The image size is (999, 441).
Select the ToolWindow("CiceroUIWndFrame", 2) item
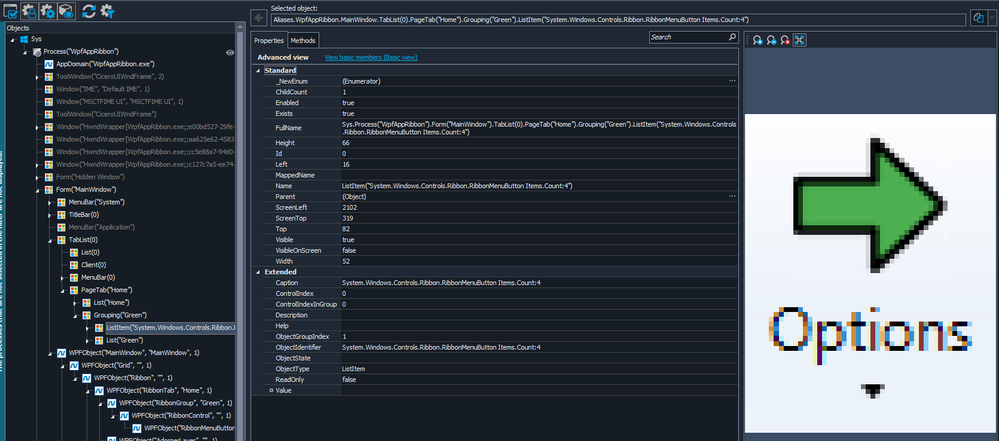[110, 76]
